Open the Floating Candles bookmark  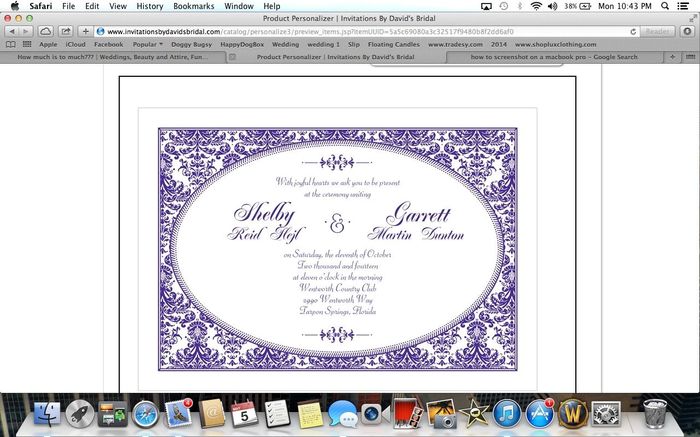[x=394, y=44]
